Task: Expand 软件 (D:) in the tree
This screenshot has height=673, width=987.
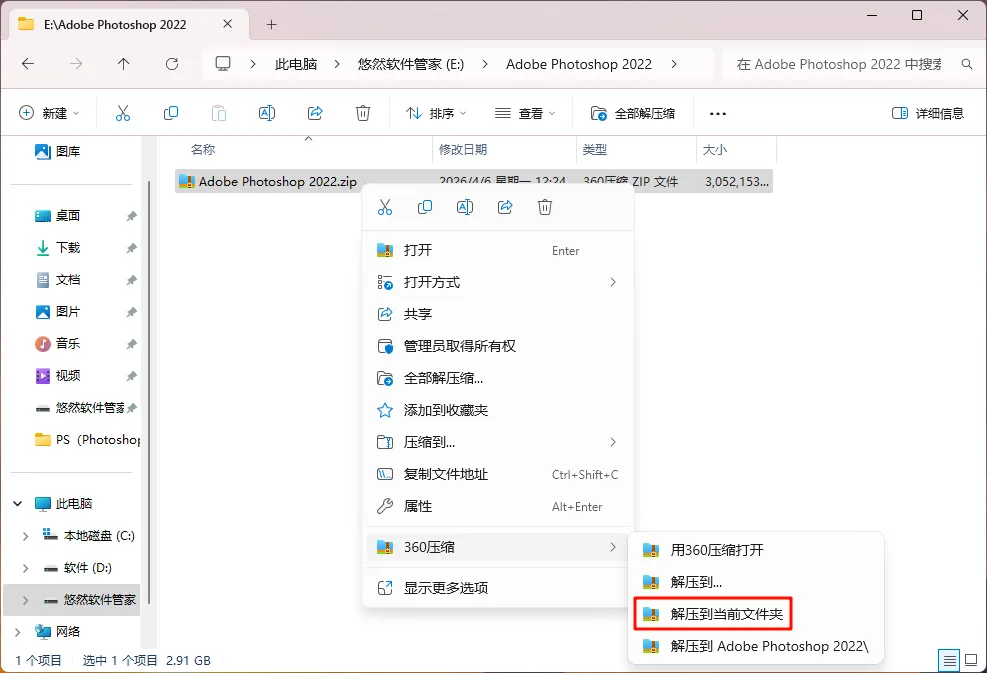Action: point(25,568)
